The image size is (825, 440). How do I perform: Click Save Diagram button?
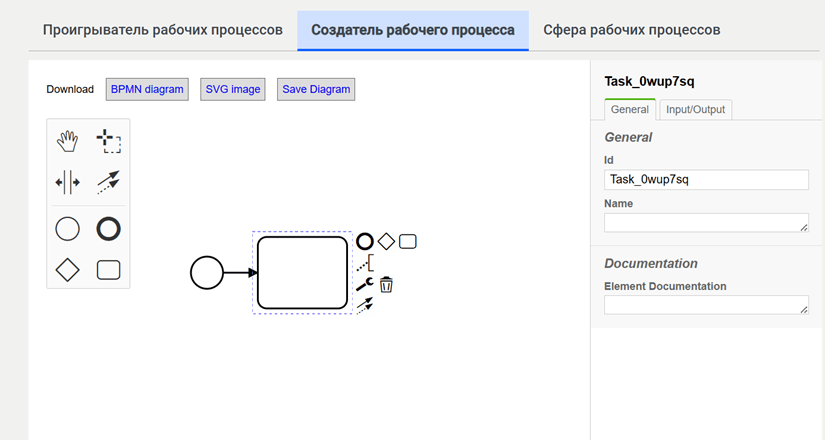pos(316,89)
